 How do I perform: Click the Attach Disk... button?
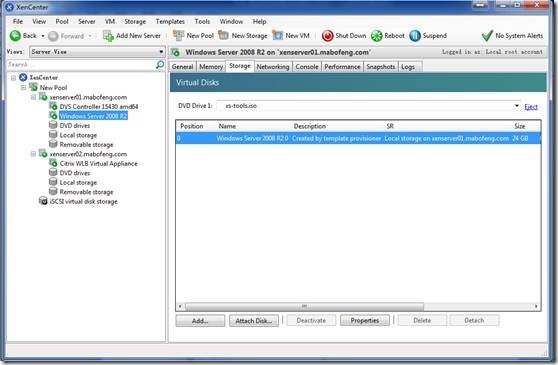[x=254, y=321]
